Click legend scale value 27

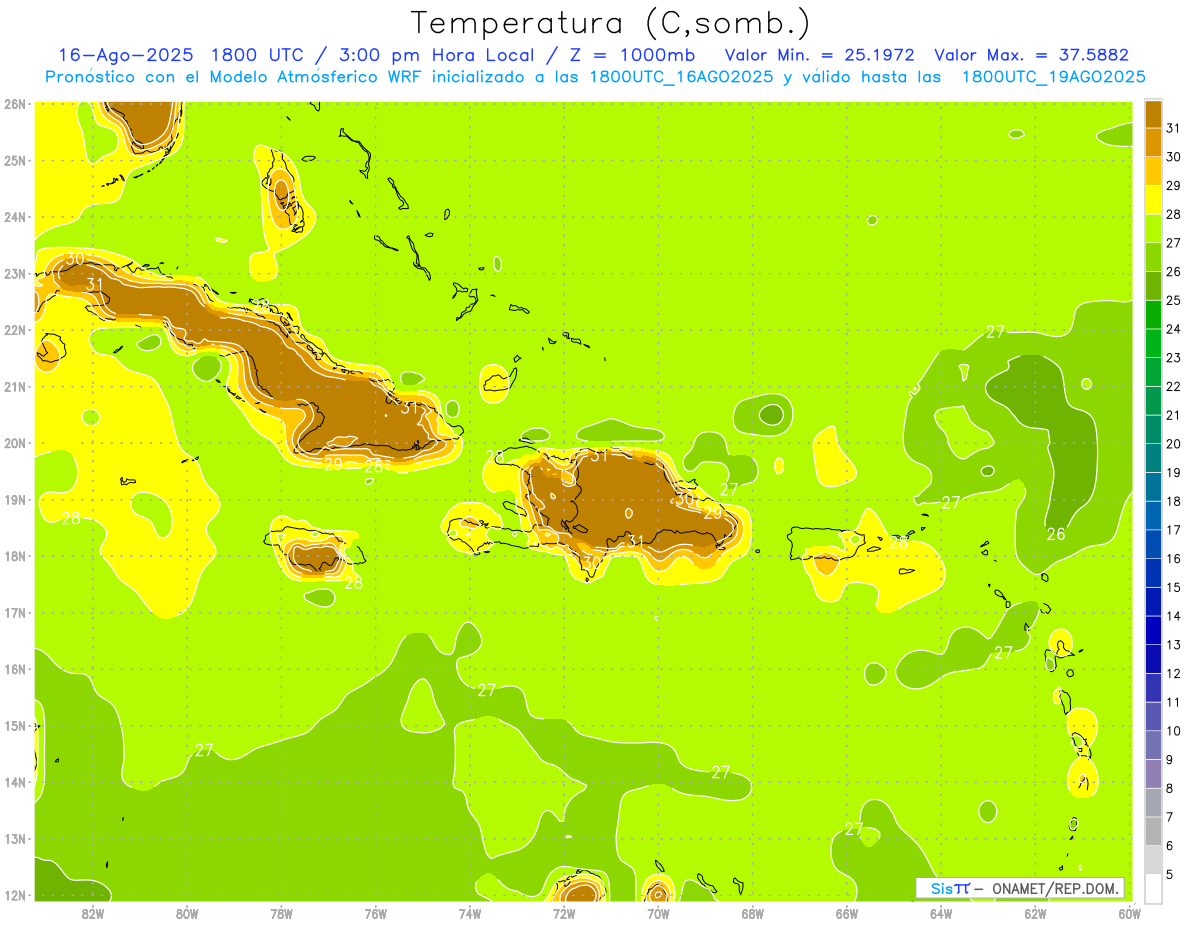coord(1173,242)
